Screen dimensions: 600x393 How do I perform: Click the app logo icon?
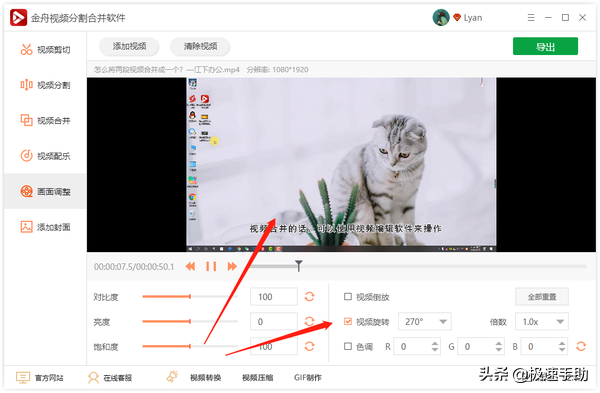[18, 18]
